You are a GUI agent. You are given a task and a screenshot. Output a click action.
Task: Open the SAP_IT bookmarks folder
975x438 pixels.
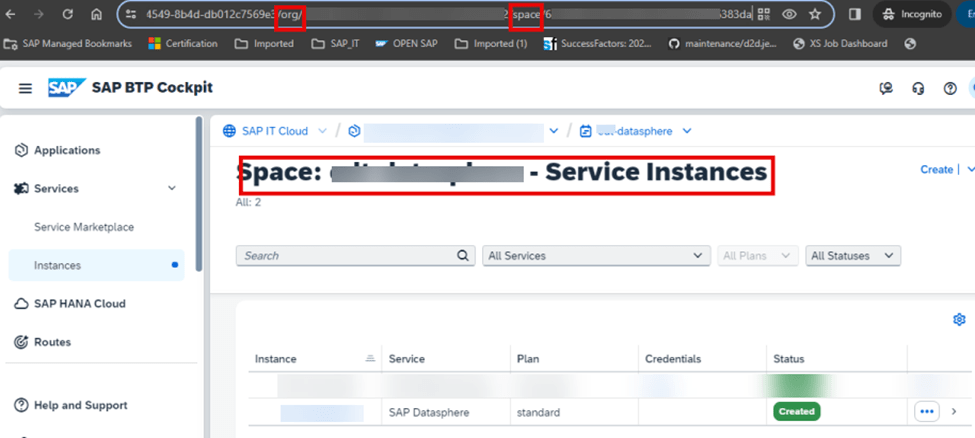335,44
